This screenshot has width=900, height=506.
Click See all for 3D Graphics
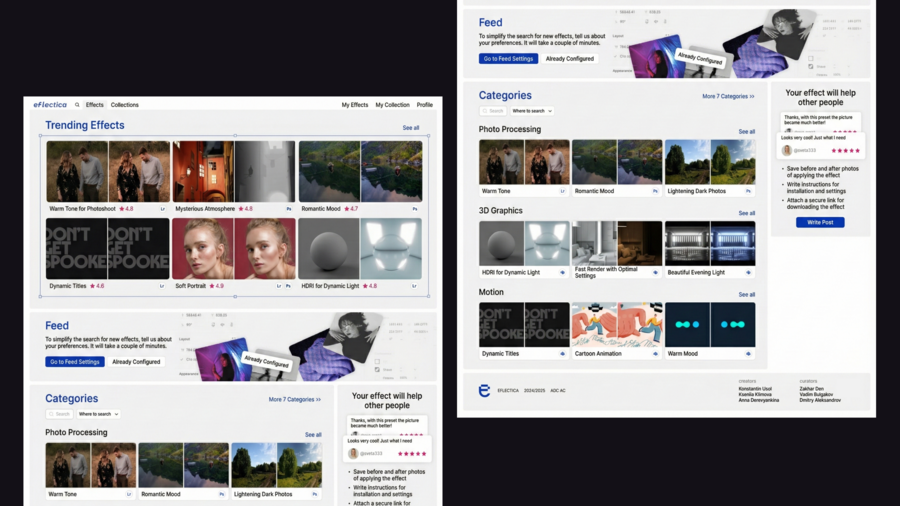747,213
